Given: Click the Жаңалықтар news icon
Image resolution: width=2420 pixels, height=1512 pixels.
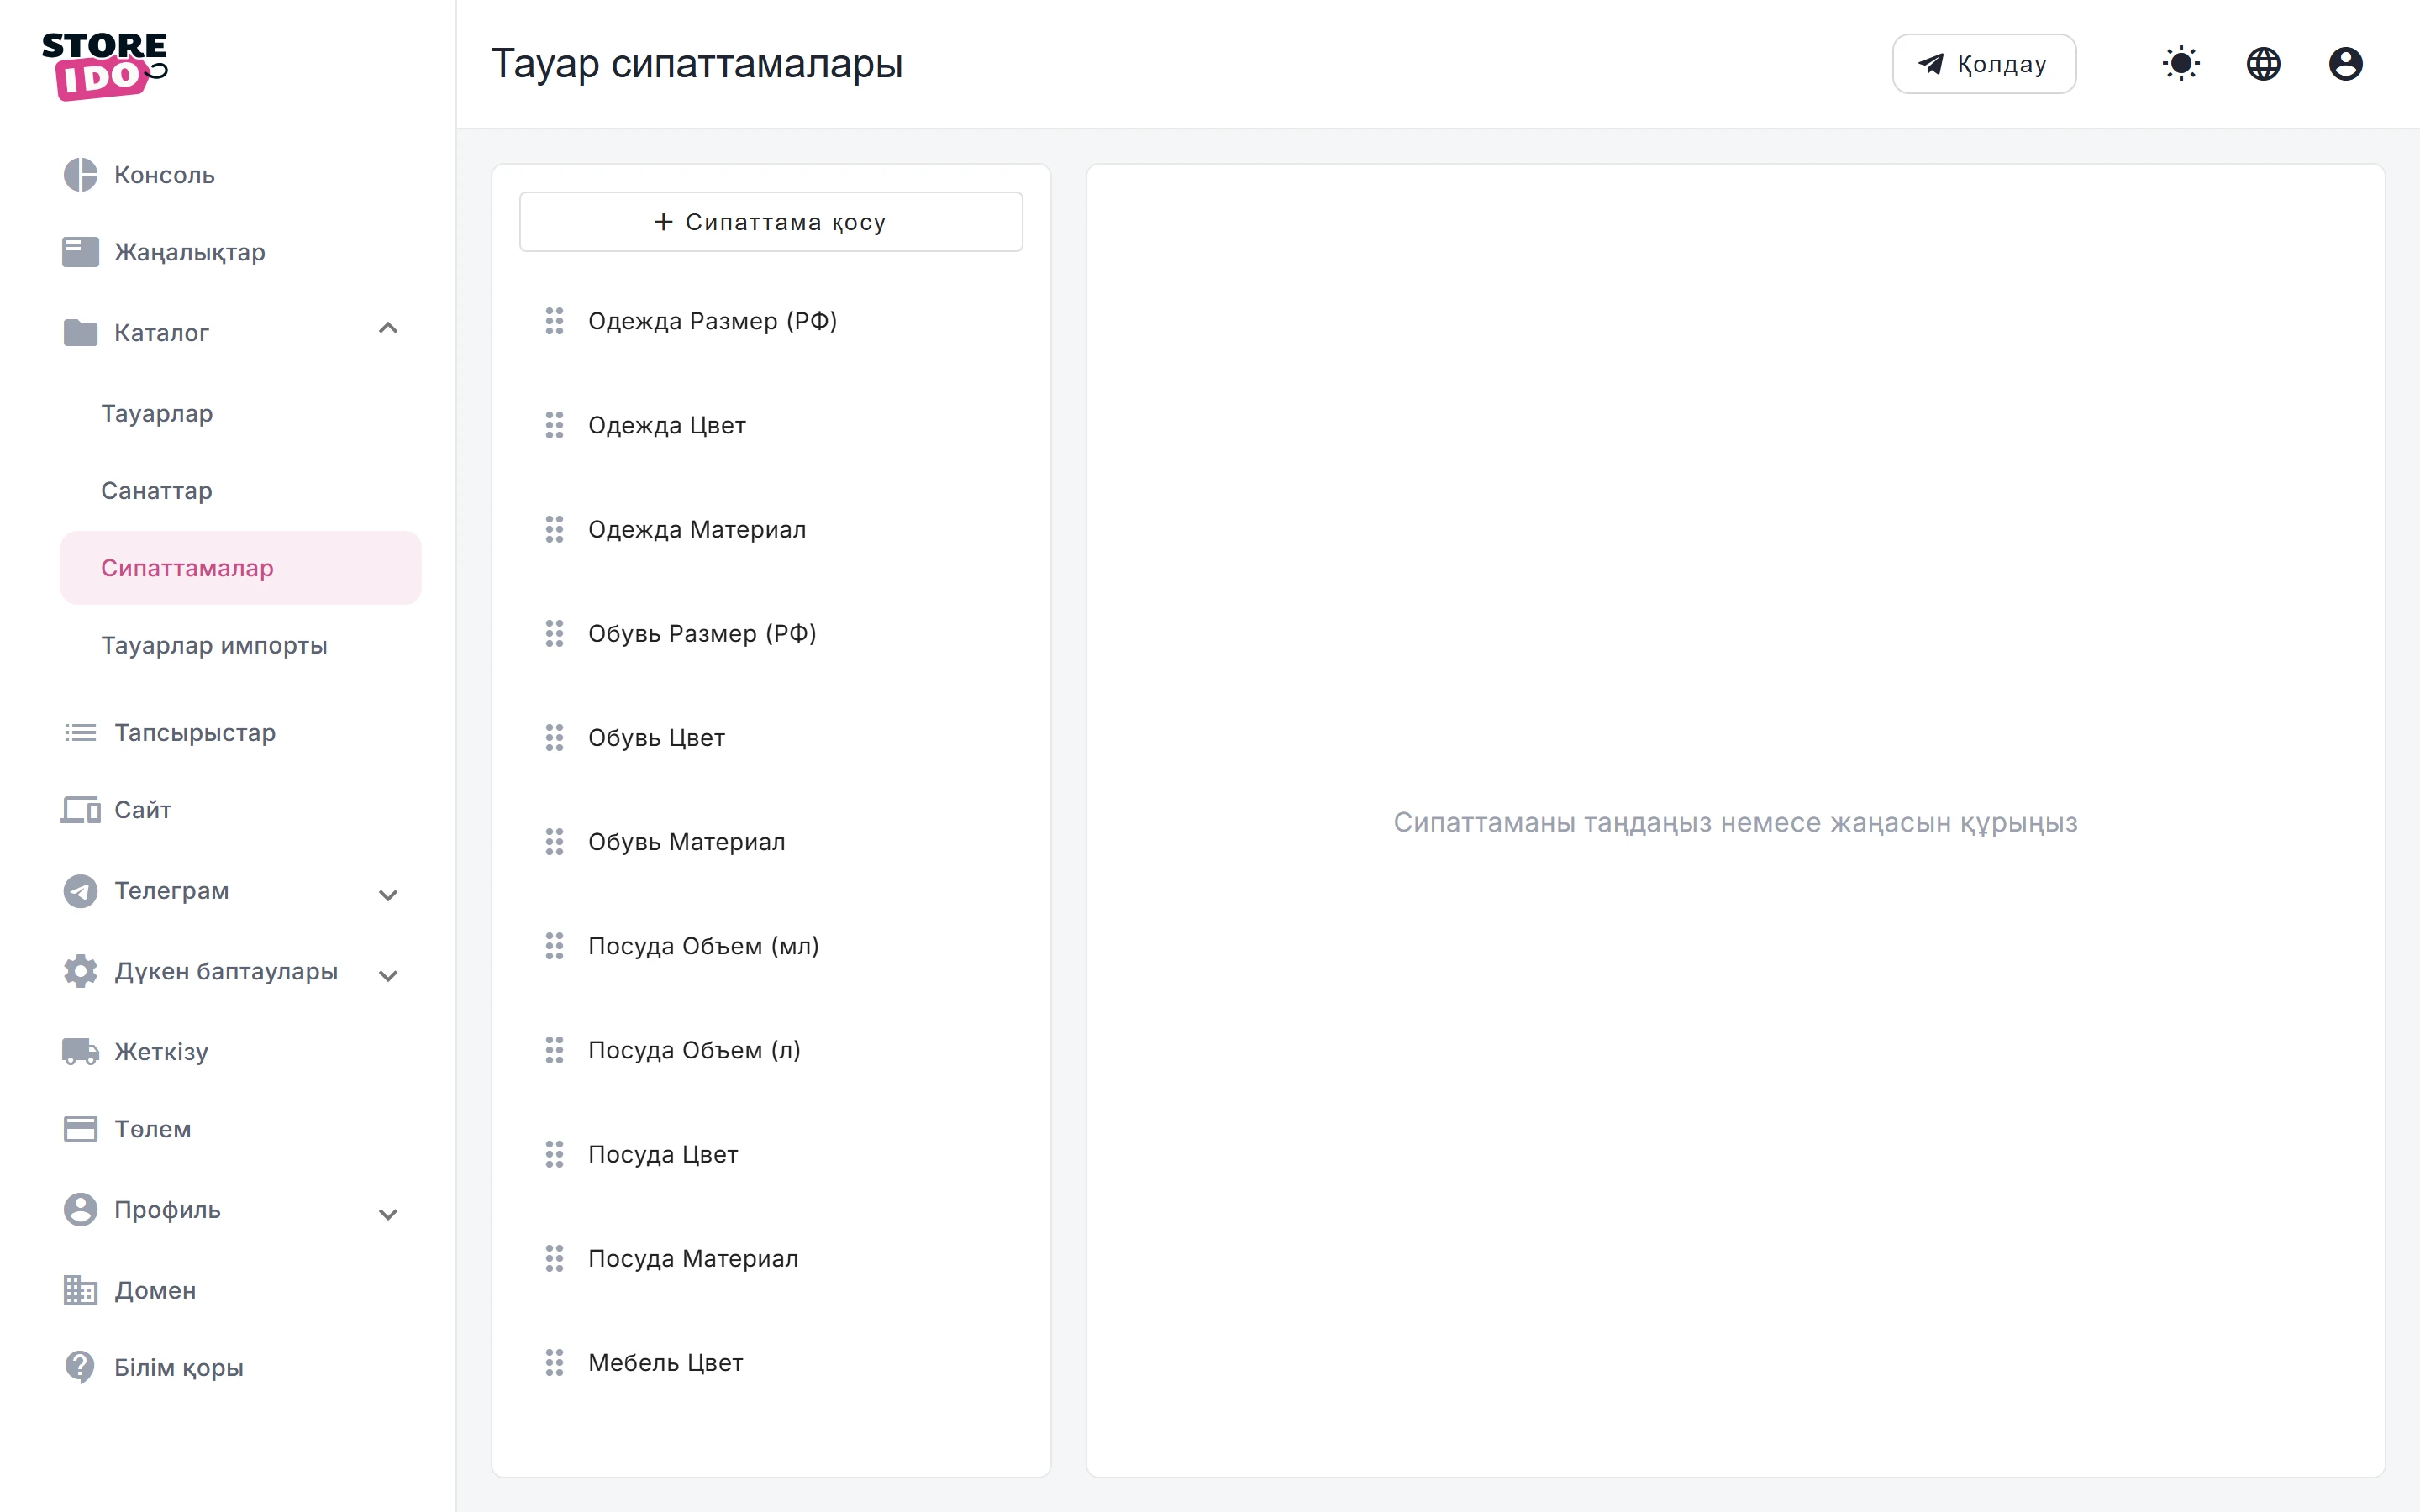Looking at the screenshot, I should pyautogui.click(x=80, y=252).
